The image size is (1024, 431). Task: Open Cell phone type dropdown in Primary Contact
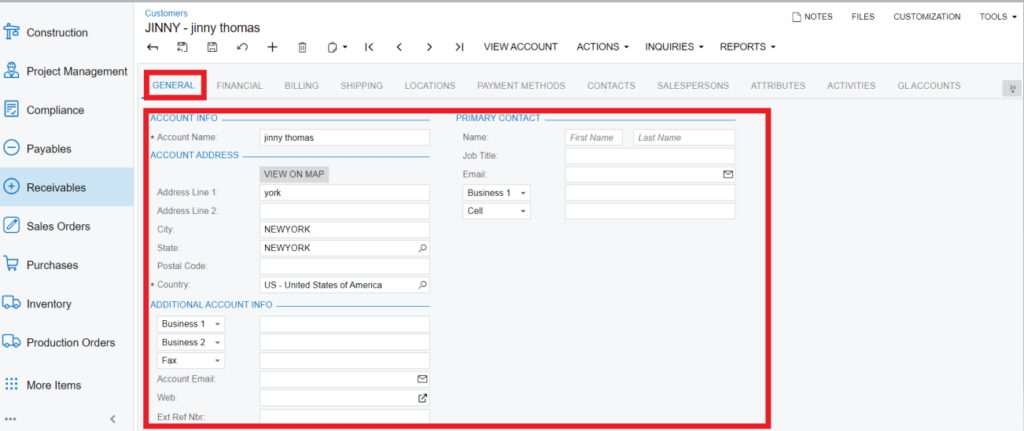click(497, 211)
